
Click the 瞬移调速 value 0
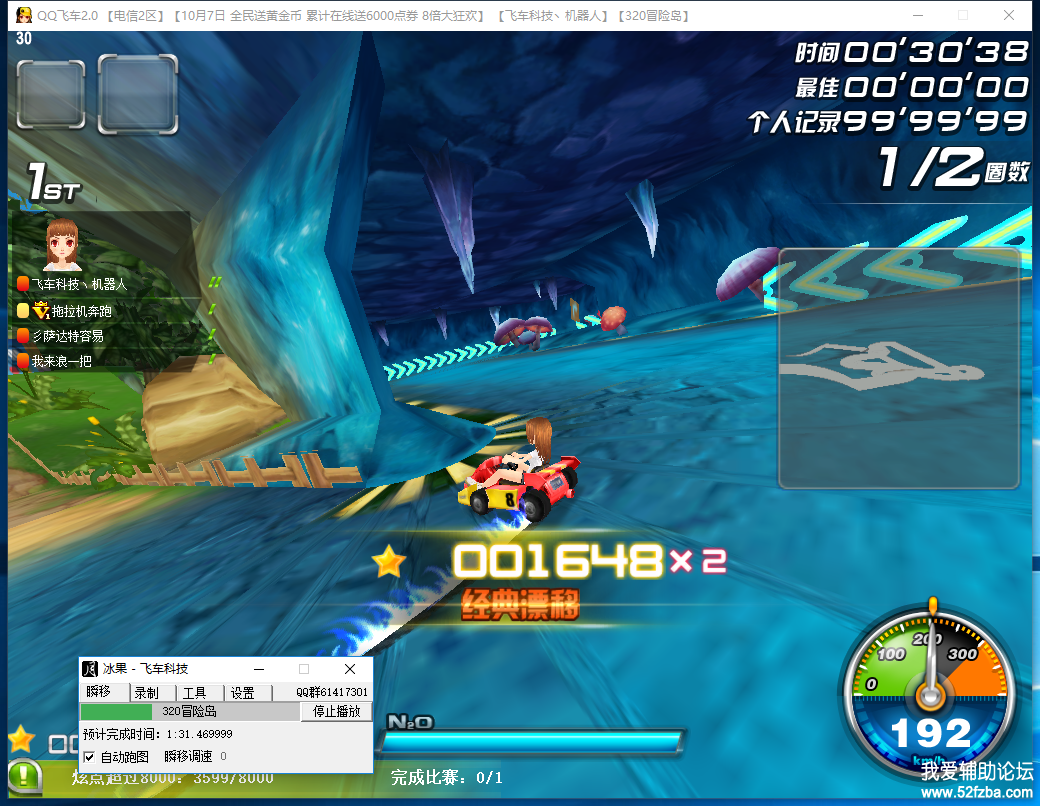click(x=224, y=756)
